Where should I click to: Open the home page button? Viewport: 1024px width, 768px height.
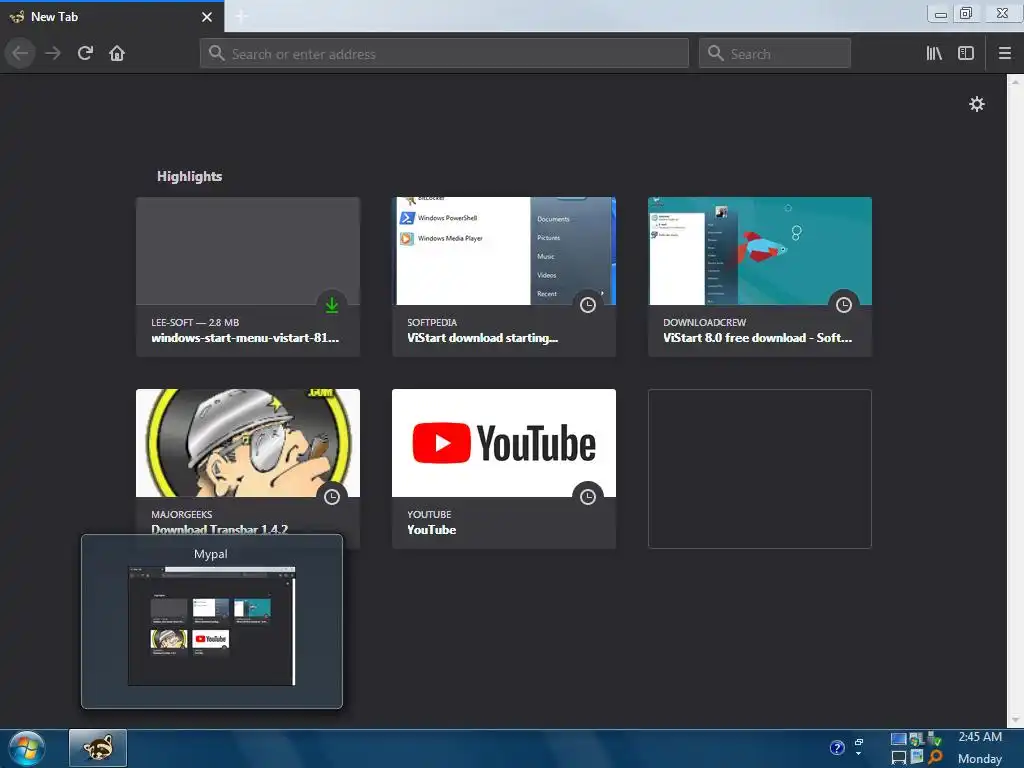117,53
